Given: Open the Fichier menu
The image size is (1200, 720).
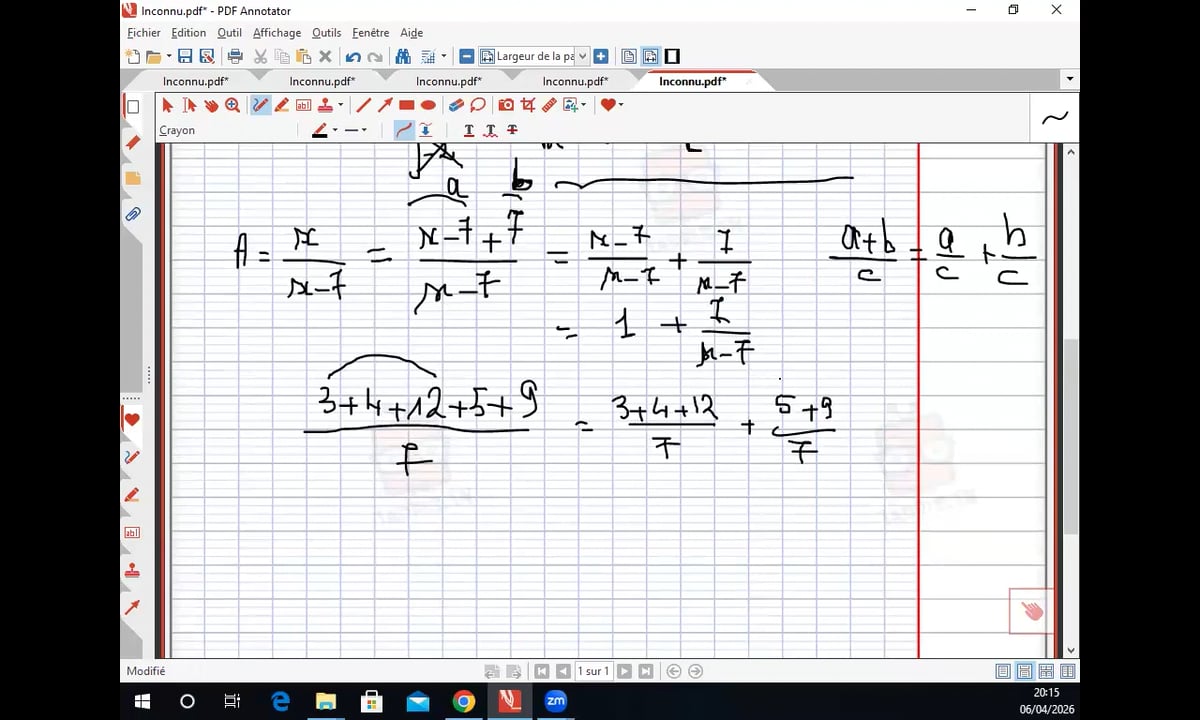Looking at the screenshot, I should tap(144, 33).
